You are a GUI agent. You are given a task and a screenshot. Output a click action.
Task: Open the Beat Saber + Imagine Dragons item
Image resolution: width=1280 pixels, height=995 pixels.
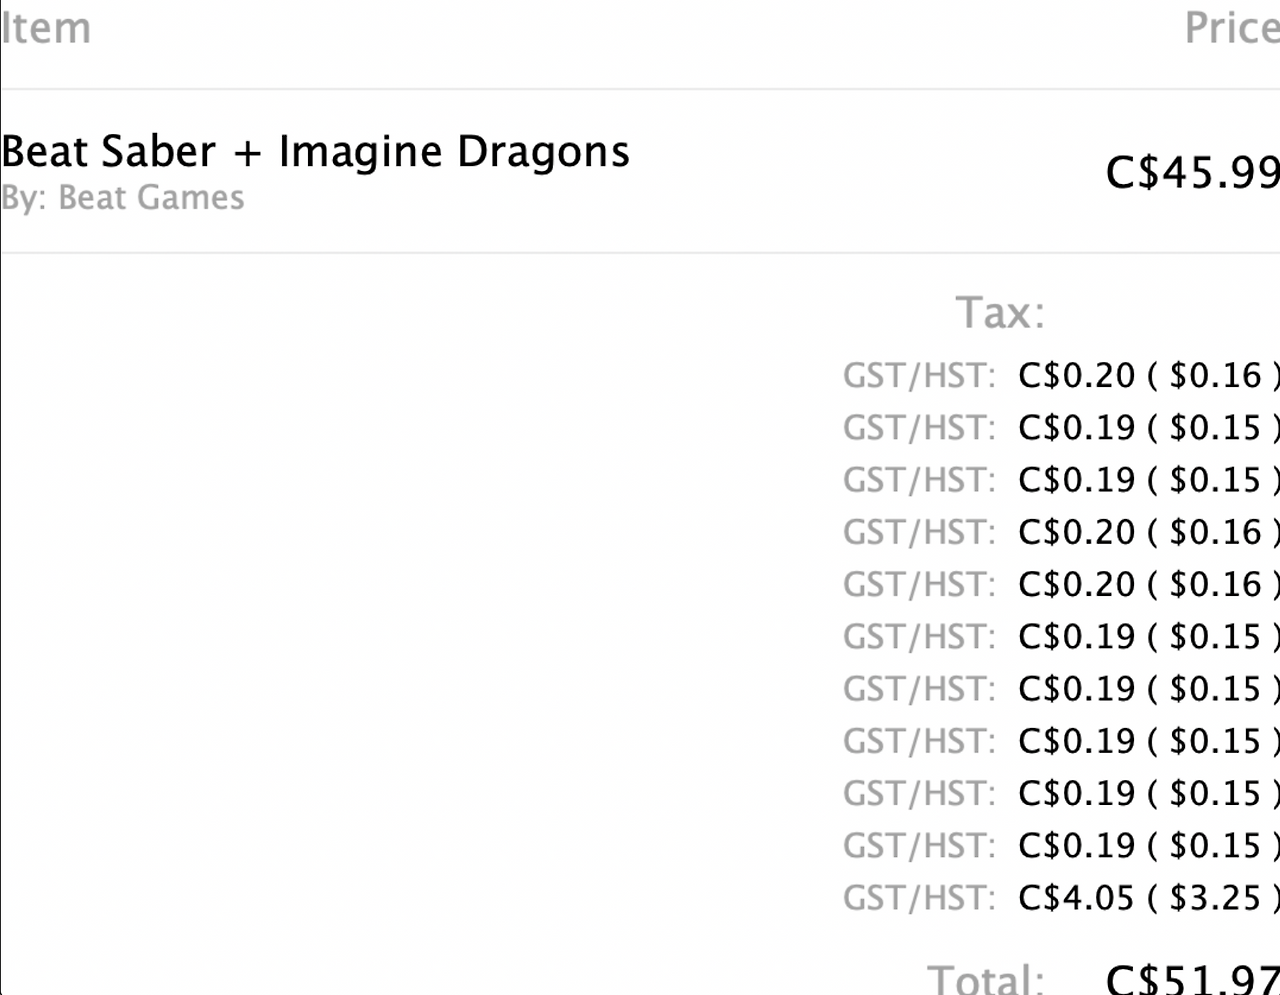315,152
